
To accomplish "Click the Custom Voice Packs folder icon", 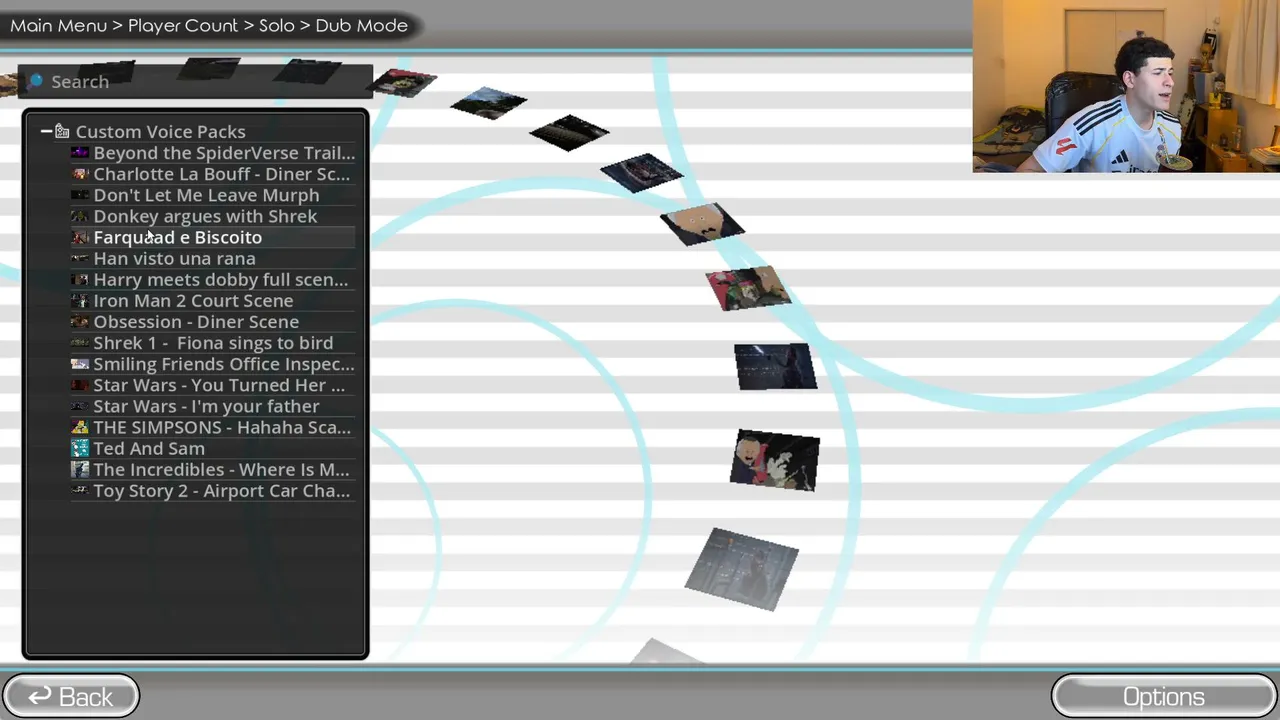I will (62, 131).
